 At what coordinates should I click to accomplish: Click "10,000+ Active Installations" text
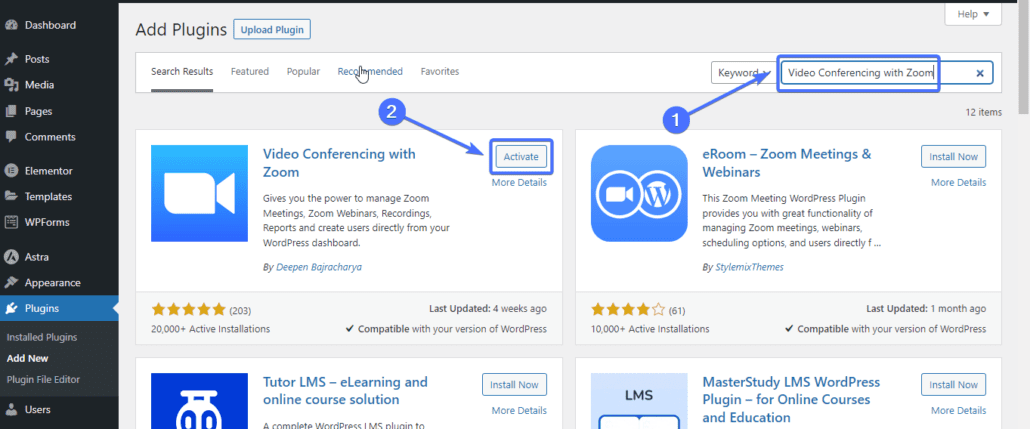point(650,329)
